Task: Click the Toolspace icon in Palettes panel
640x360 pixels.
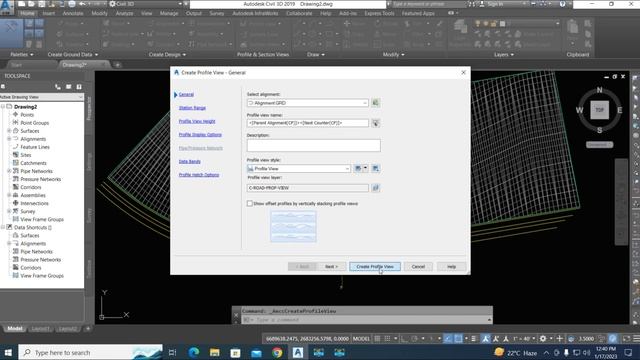Action: pos(11,33)
